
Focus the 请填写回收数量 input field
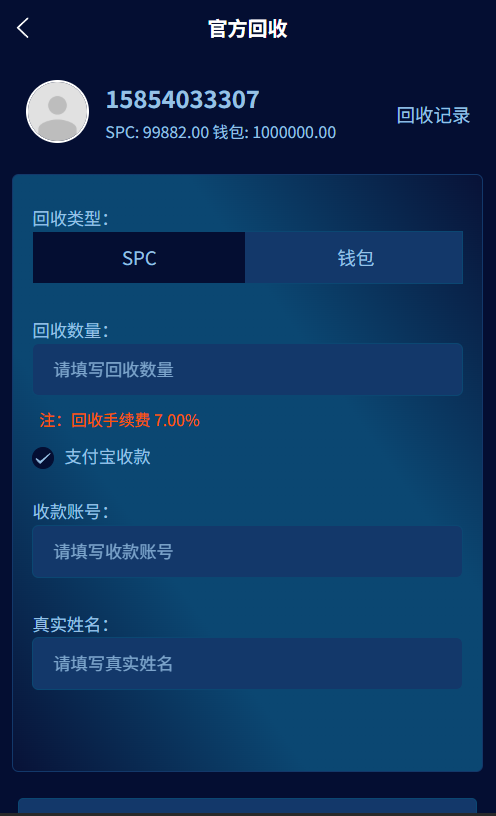click(x=248, y=369)
